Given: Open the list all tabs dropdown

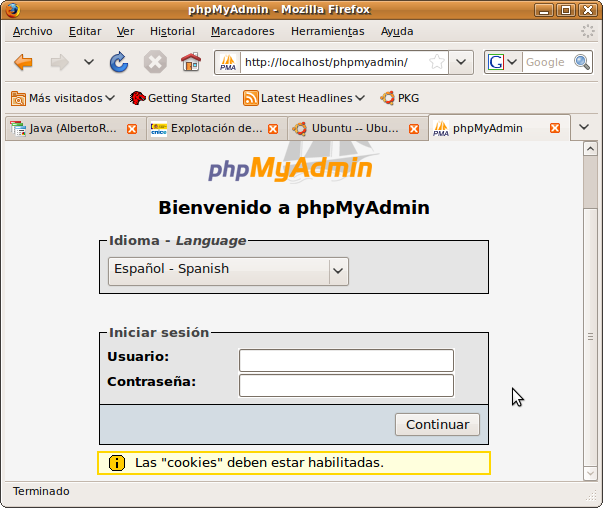Looking at the screenshot, I should click(x=585, y=128).
